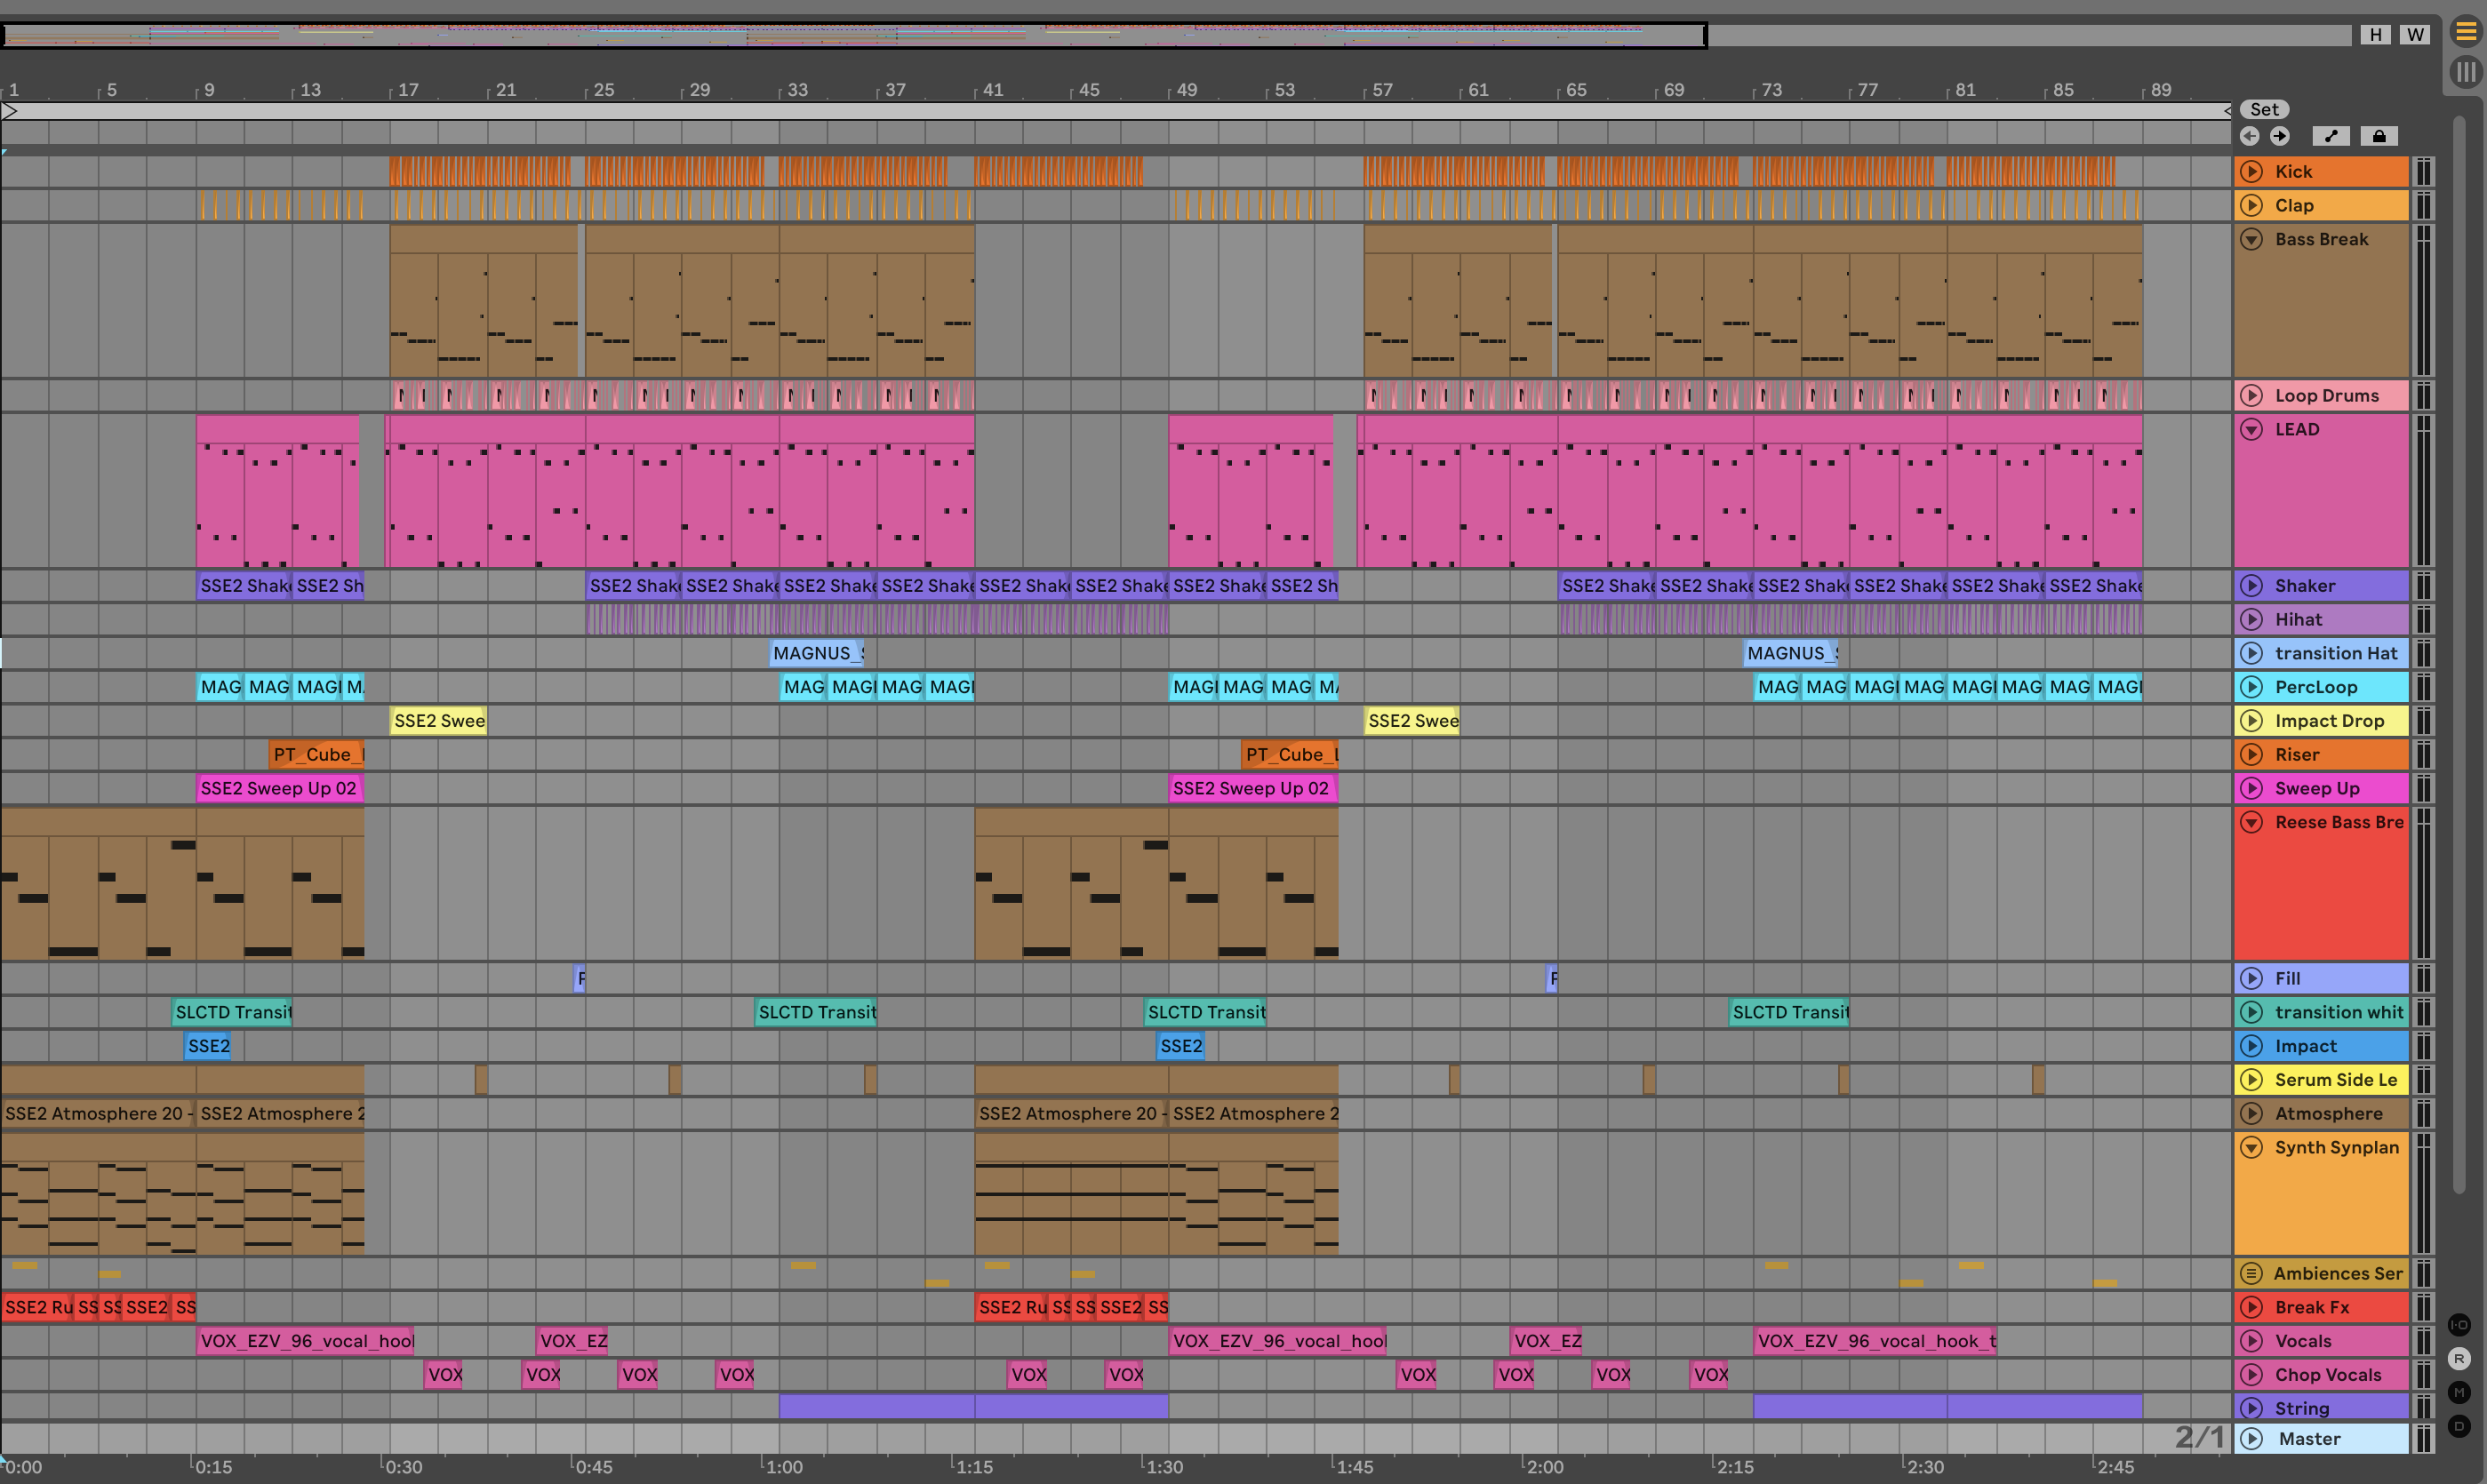Jump to the previous locator arrow
Viewport: 2487px width, 1484px height.
pyautogui.click(x=2249, y=136)
